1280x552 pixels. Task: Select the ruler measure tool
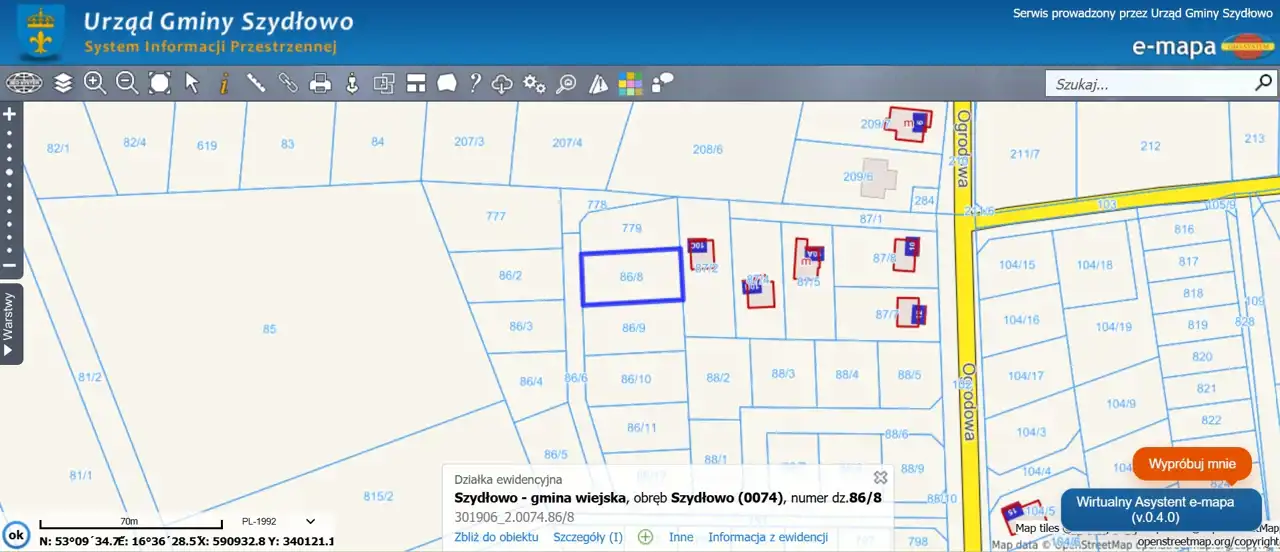pos(256,83)
